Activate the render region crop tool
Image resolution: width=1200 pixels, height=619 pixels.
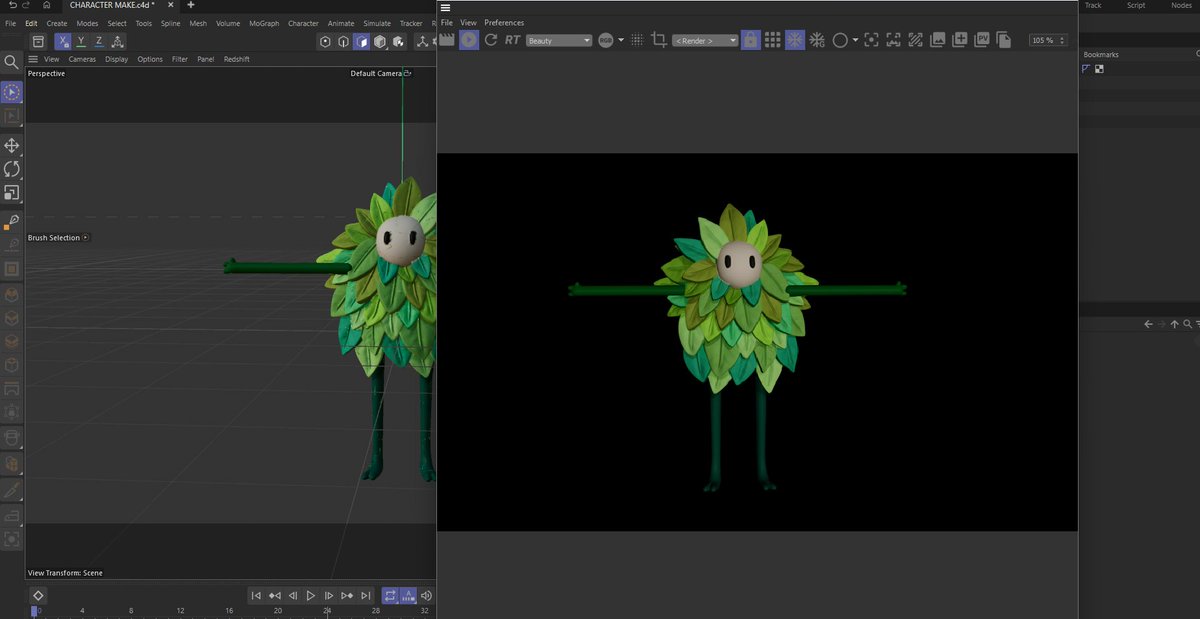point(659,40)
